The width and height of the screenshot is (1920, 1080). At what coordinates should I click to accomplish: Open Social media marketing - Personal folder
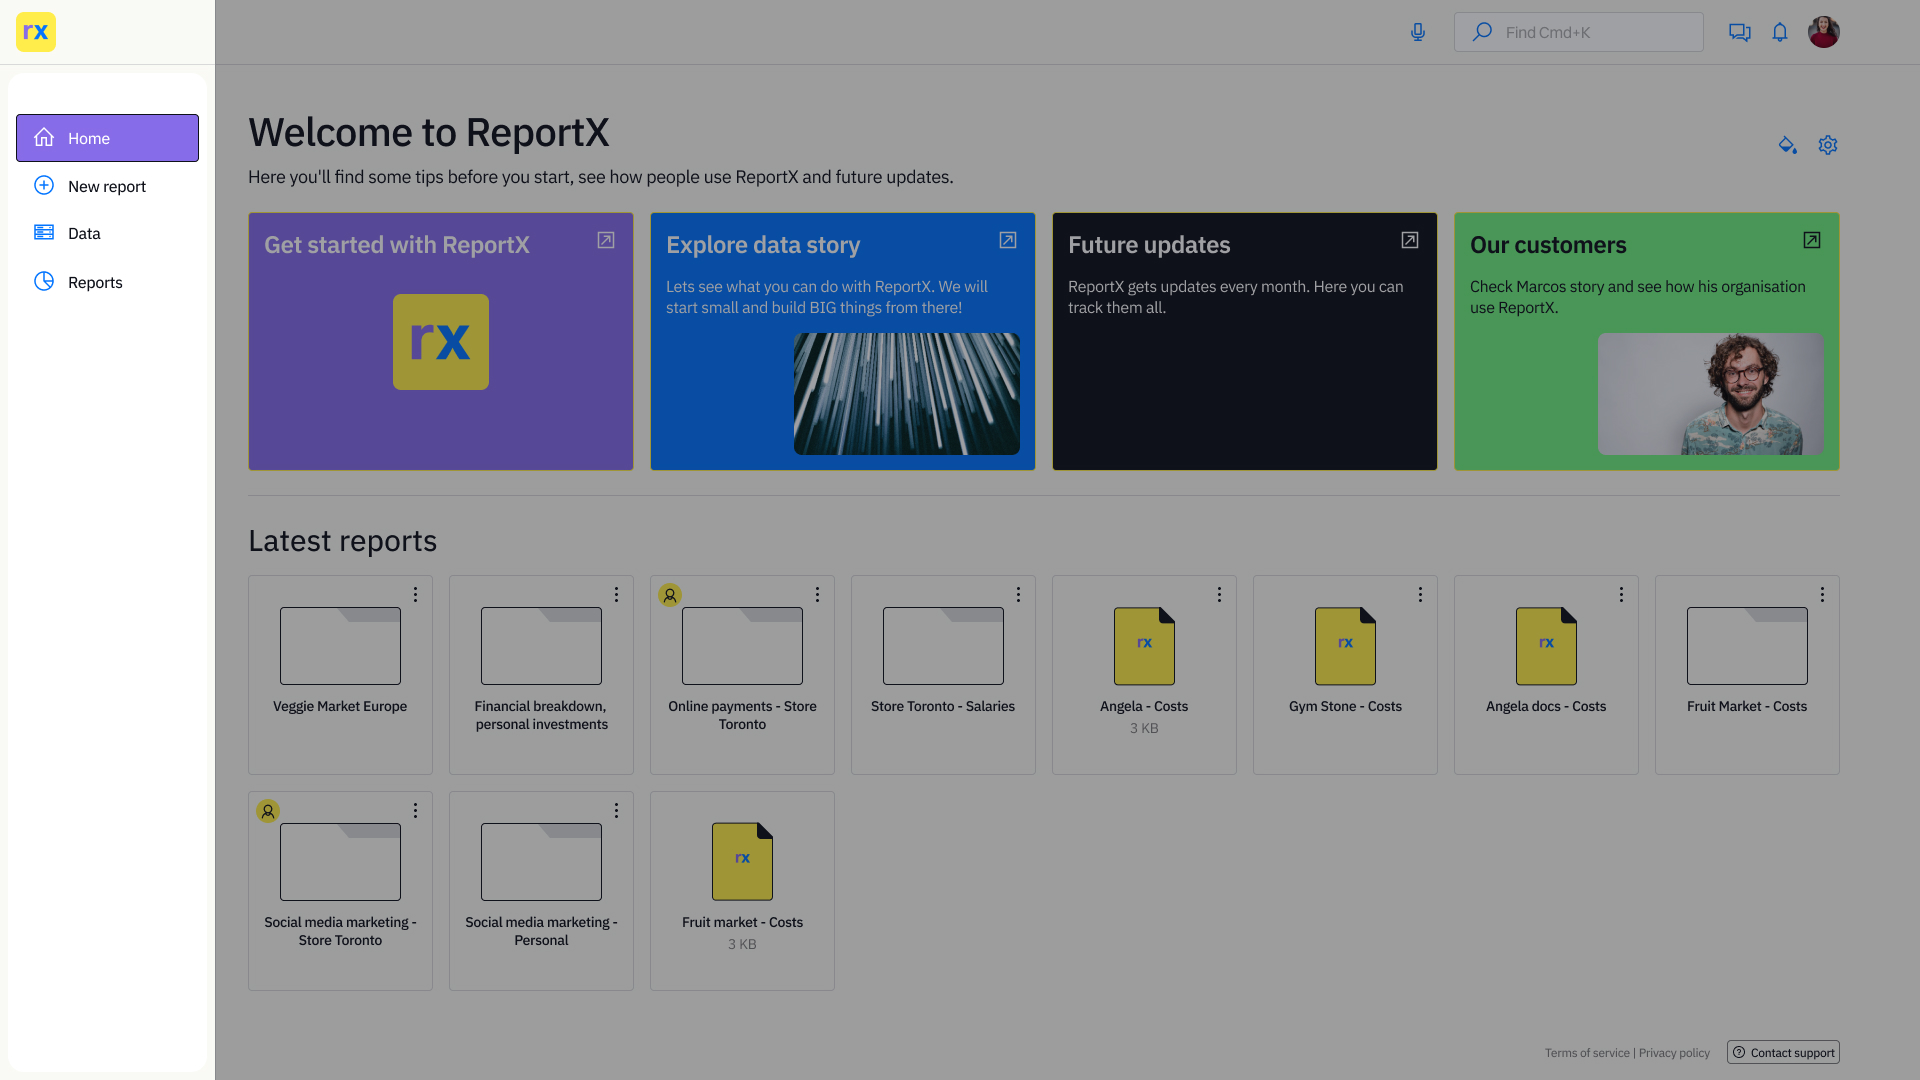tap(541, 862)
